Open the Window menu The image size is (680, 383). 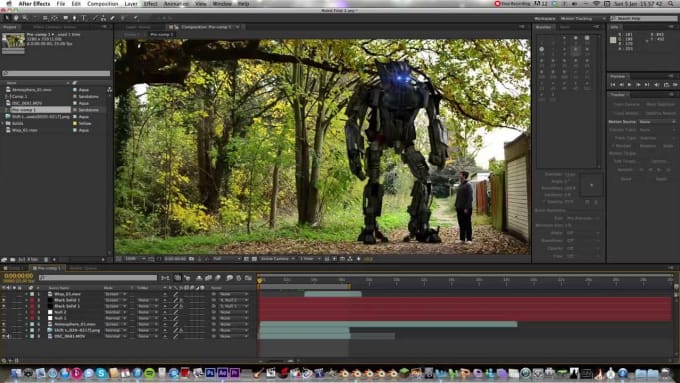(222, 3)
